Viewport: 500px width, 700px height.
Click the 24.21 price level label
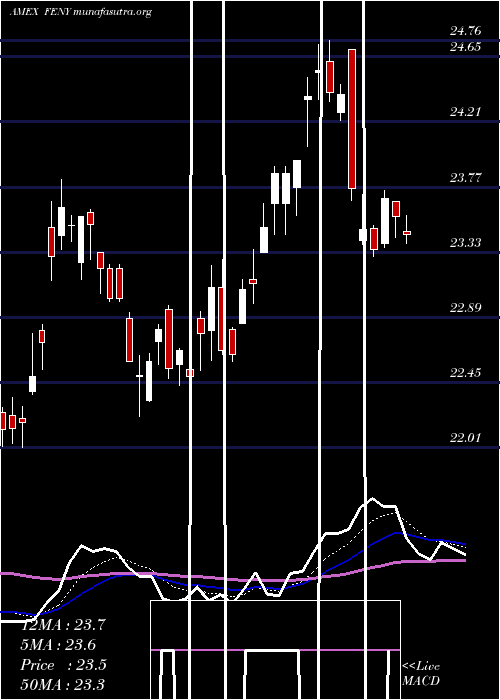click(466, 112)
